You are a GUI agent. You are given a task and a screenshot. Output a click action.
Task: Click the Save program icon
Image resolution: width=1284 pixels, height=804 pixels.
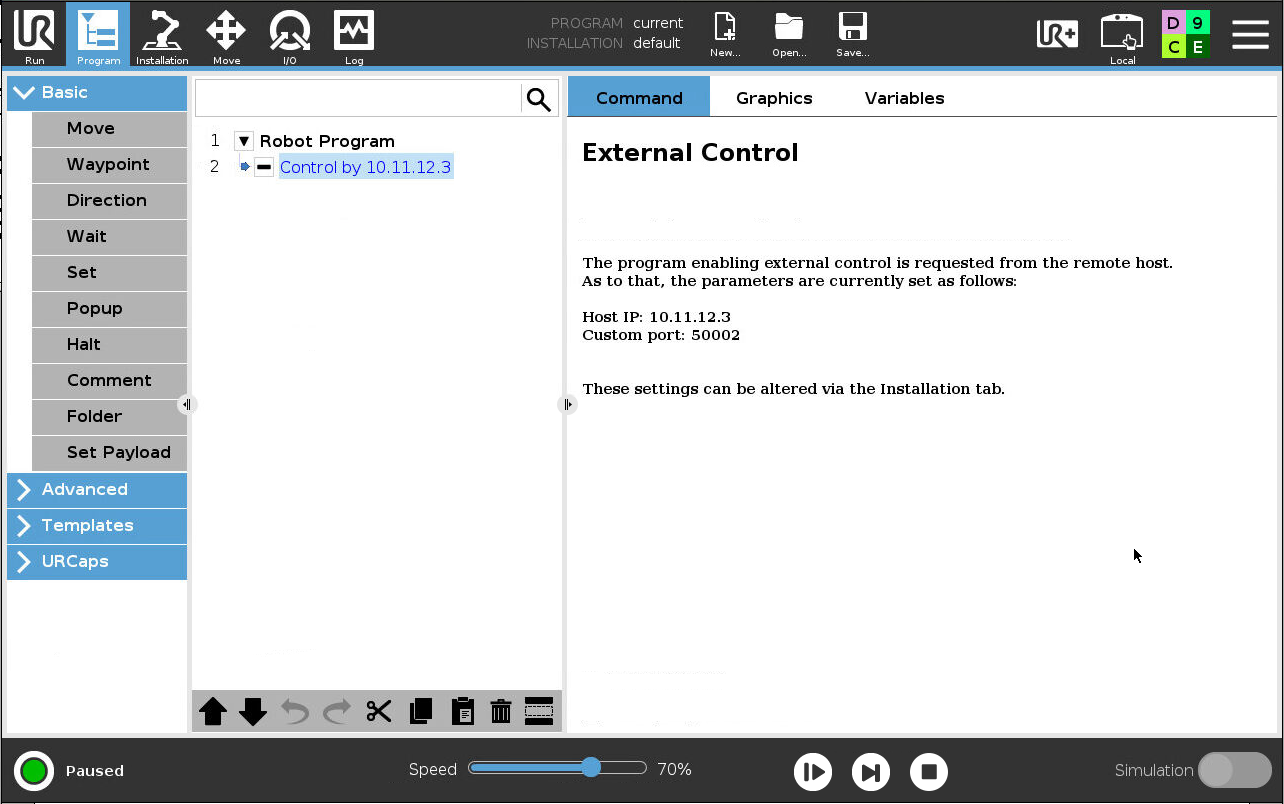point(852,36)
